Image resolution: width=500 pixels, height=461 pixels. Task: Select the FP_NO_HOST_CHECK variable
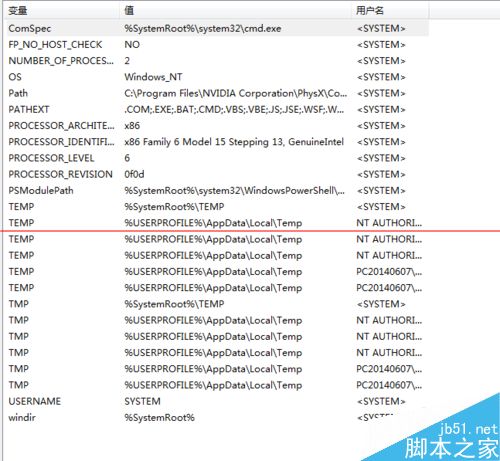tap(55, 45)
